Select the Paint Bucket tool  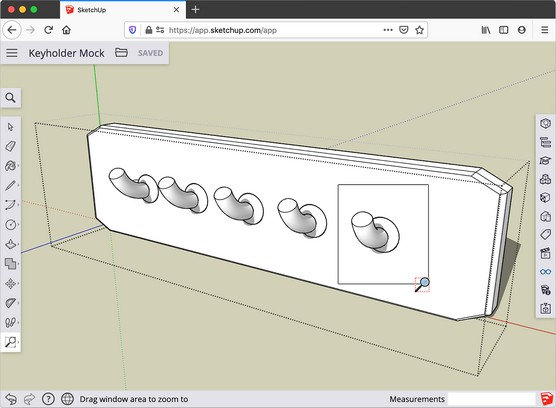pos(10,166)
